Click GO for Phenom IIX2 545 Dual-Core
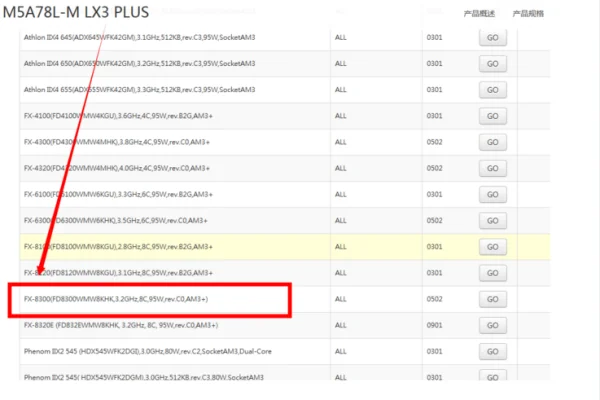The image size is (600, 400). 493,351
